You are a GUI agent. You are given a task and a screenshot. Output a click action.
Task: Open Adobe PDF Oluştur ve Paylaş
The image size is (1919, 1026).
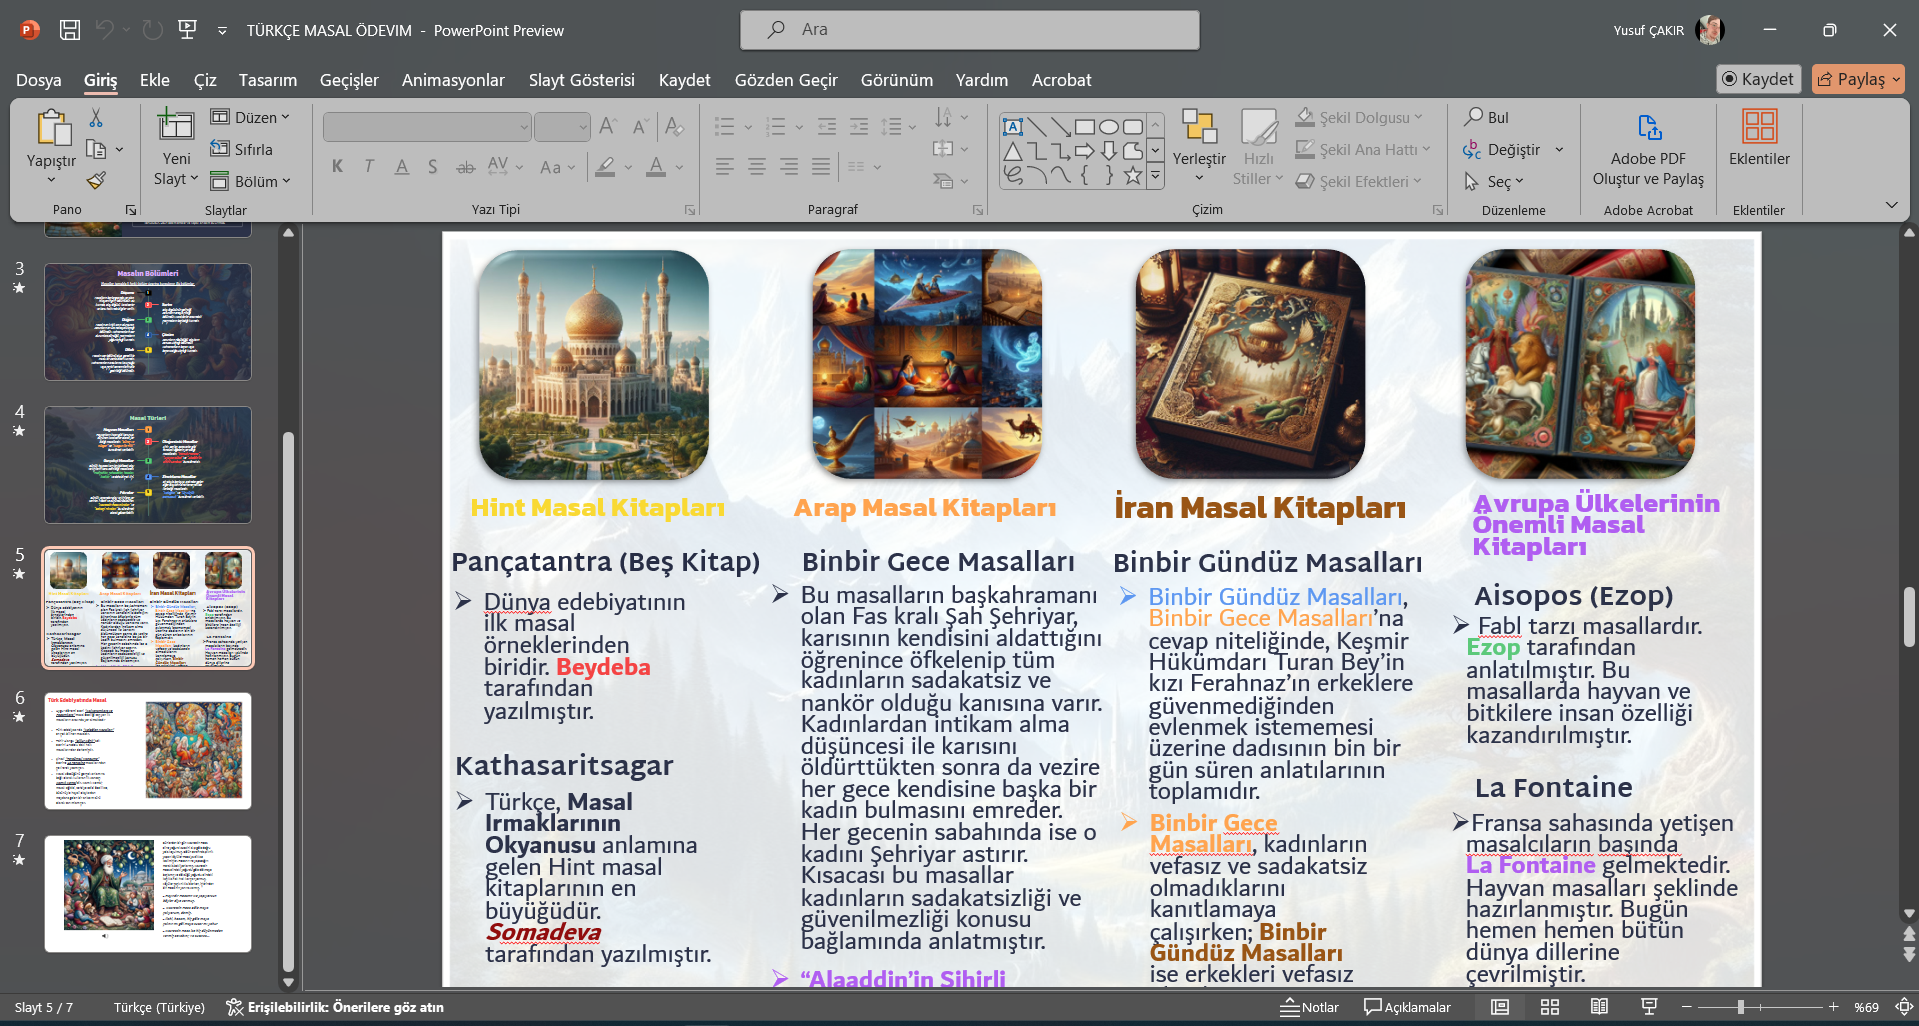point(1648,148)
